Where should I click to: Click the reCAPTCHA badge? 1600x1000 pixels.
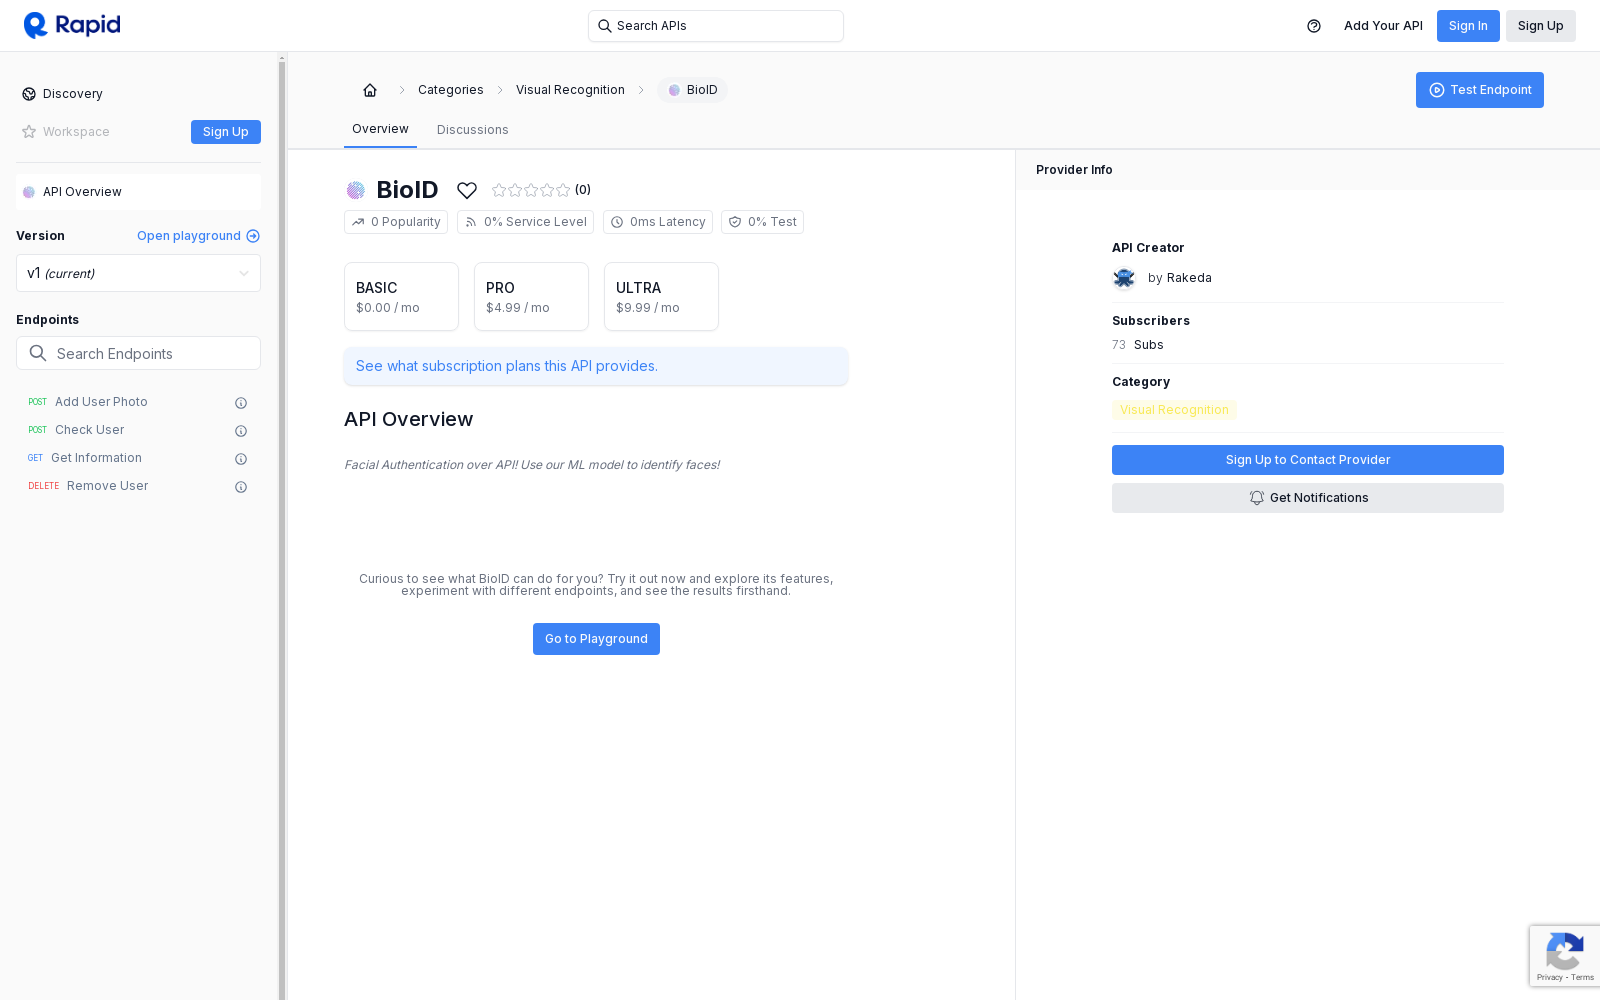coord(1564,956)
